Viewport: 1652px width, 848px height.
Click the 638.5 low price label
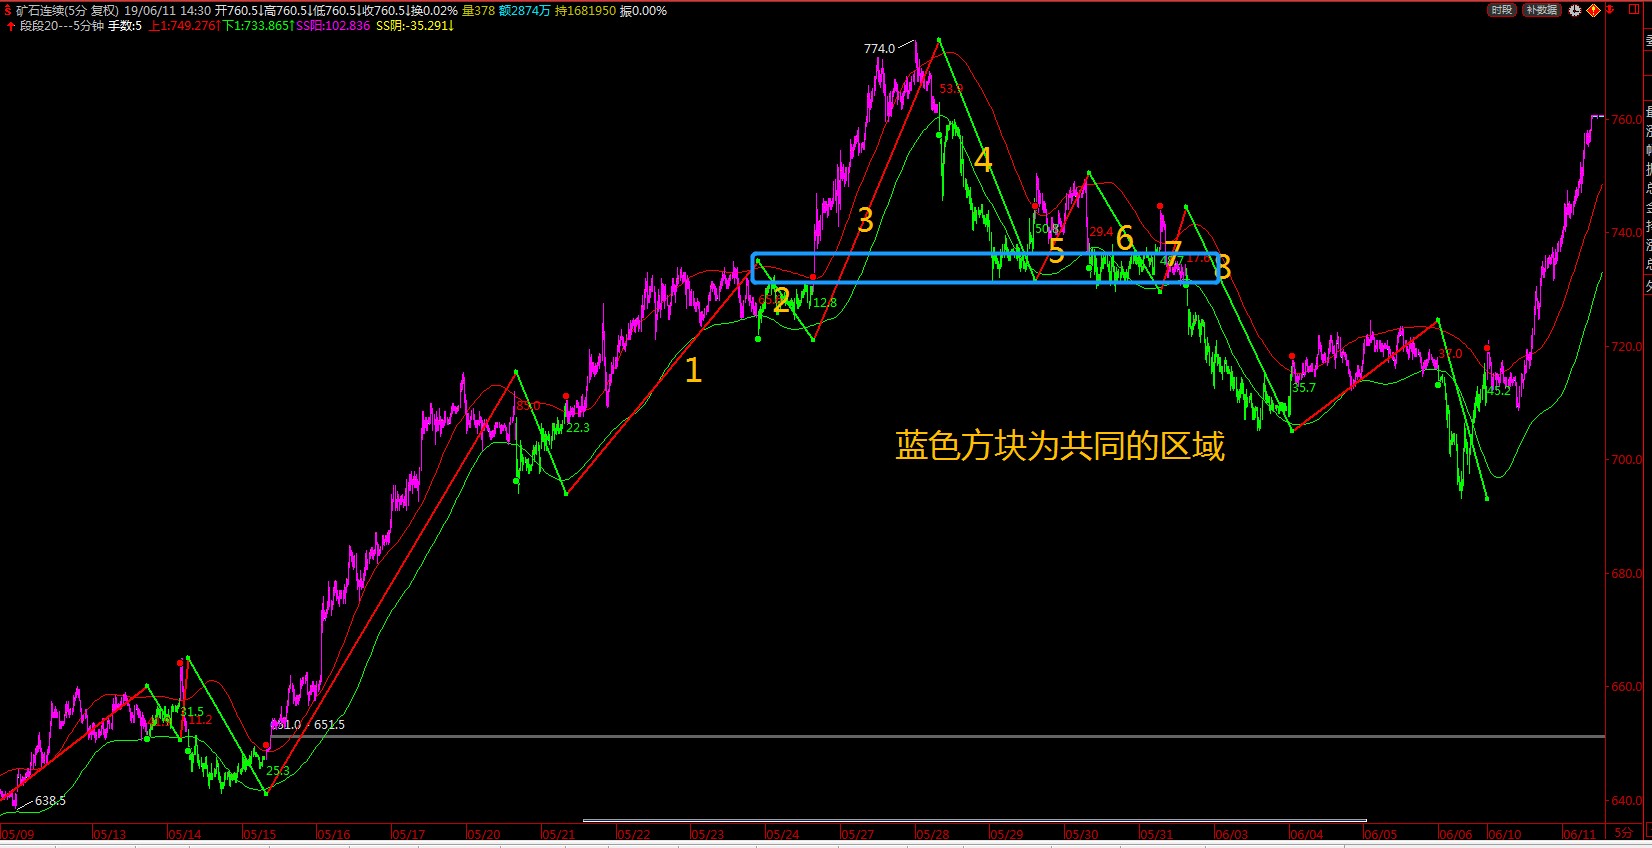(50, 801)
